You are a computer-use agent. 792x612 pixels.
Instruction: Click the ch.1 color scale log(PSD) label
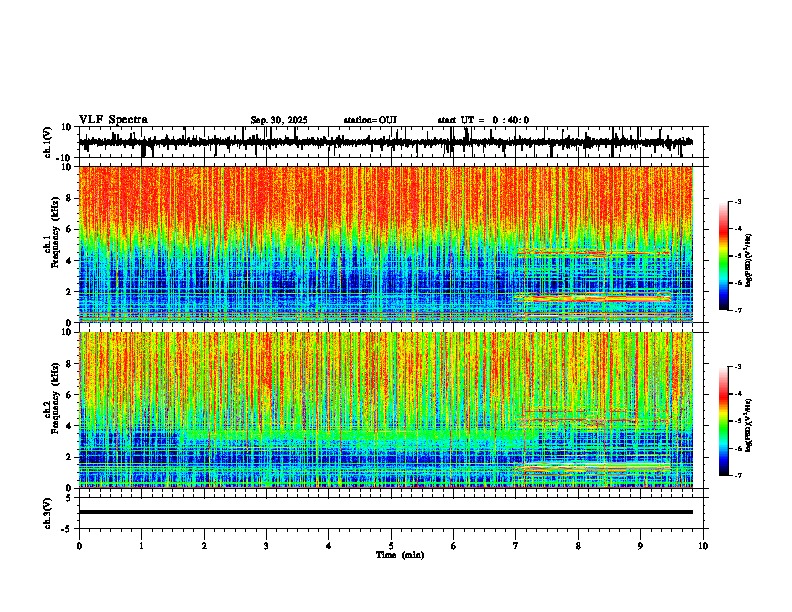pyautogui.click(x=749, y=261)
